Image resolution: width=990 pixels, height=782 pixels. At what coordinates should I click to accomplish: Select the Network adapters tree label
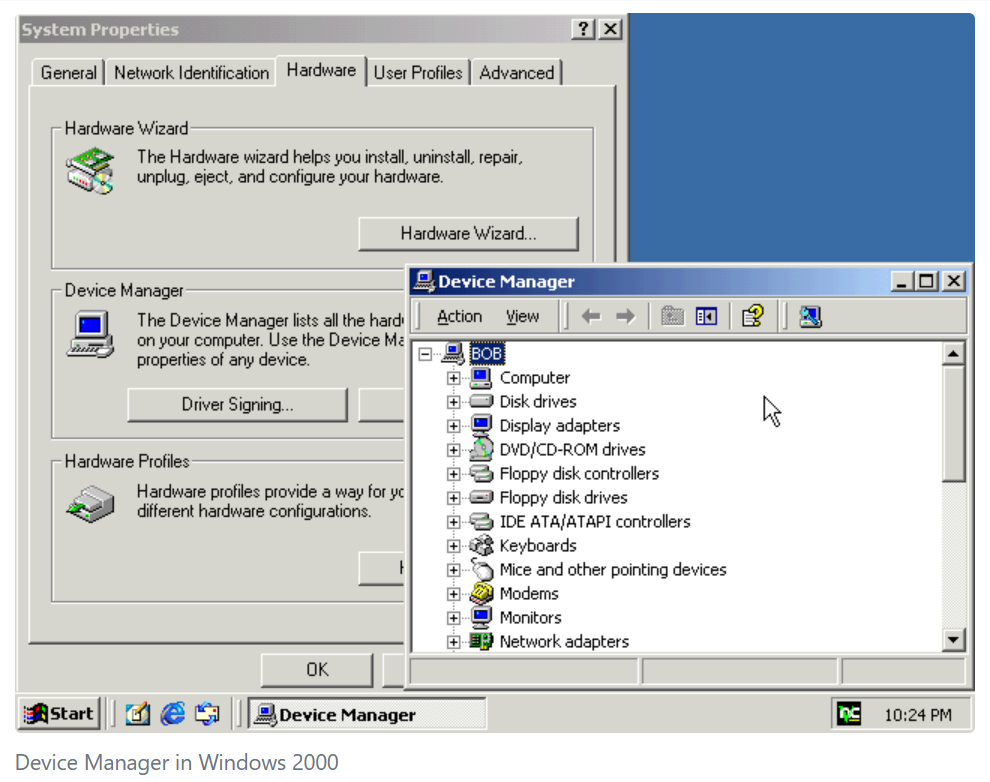click(564, 642)
